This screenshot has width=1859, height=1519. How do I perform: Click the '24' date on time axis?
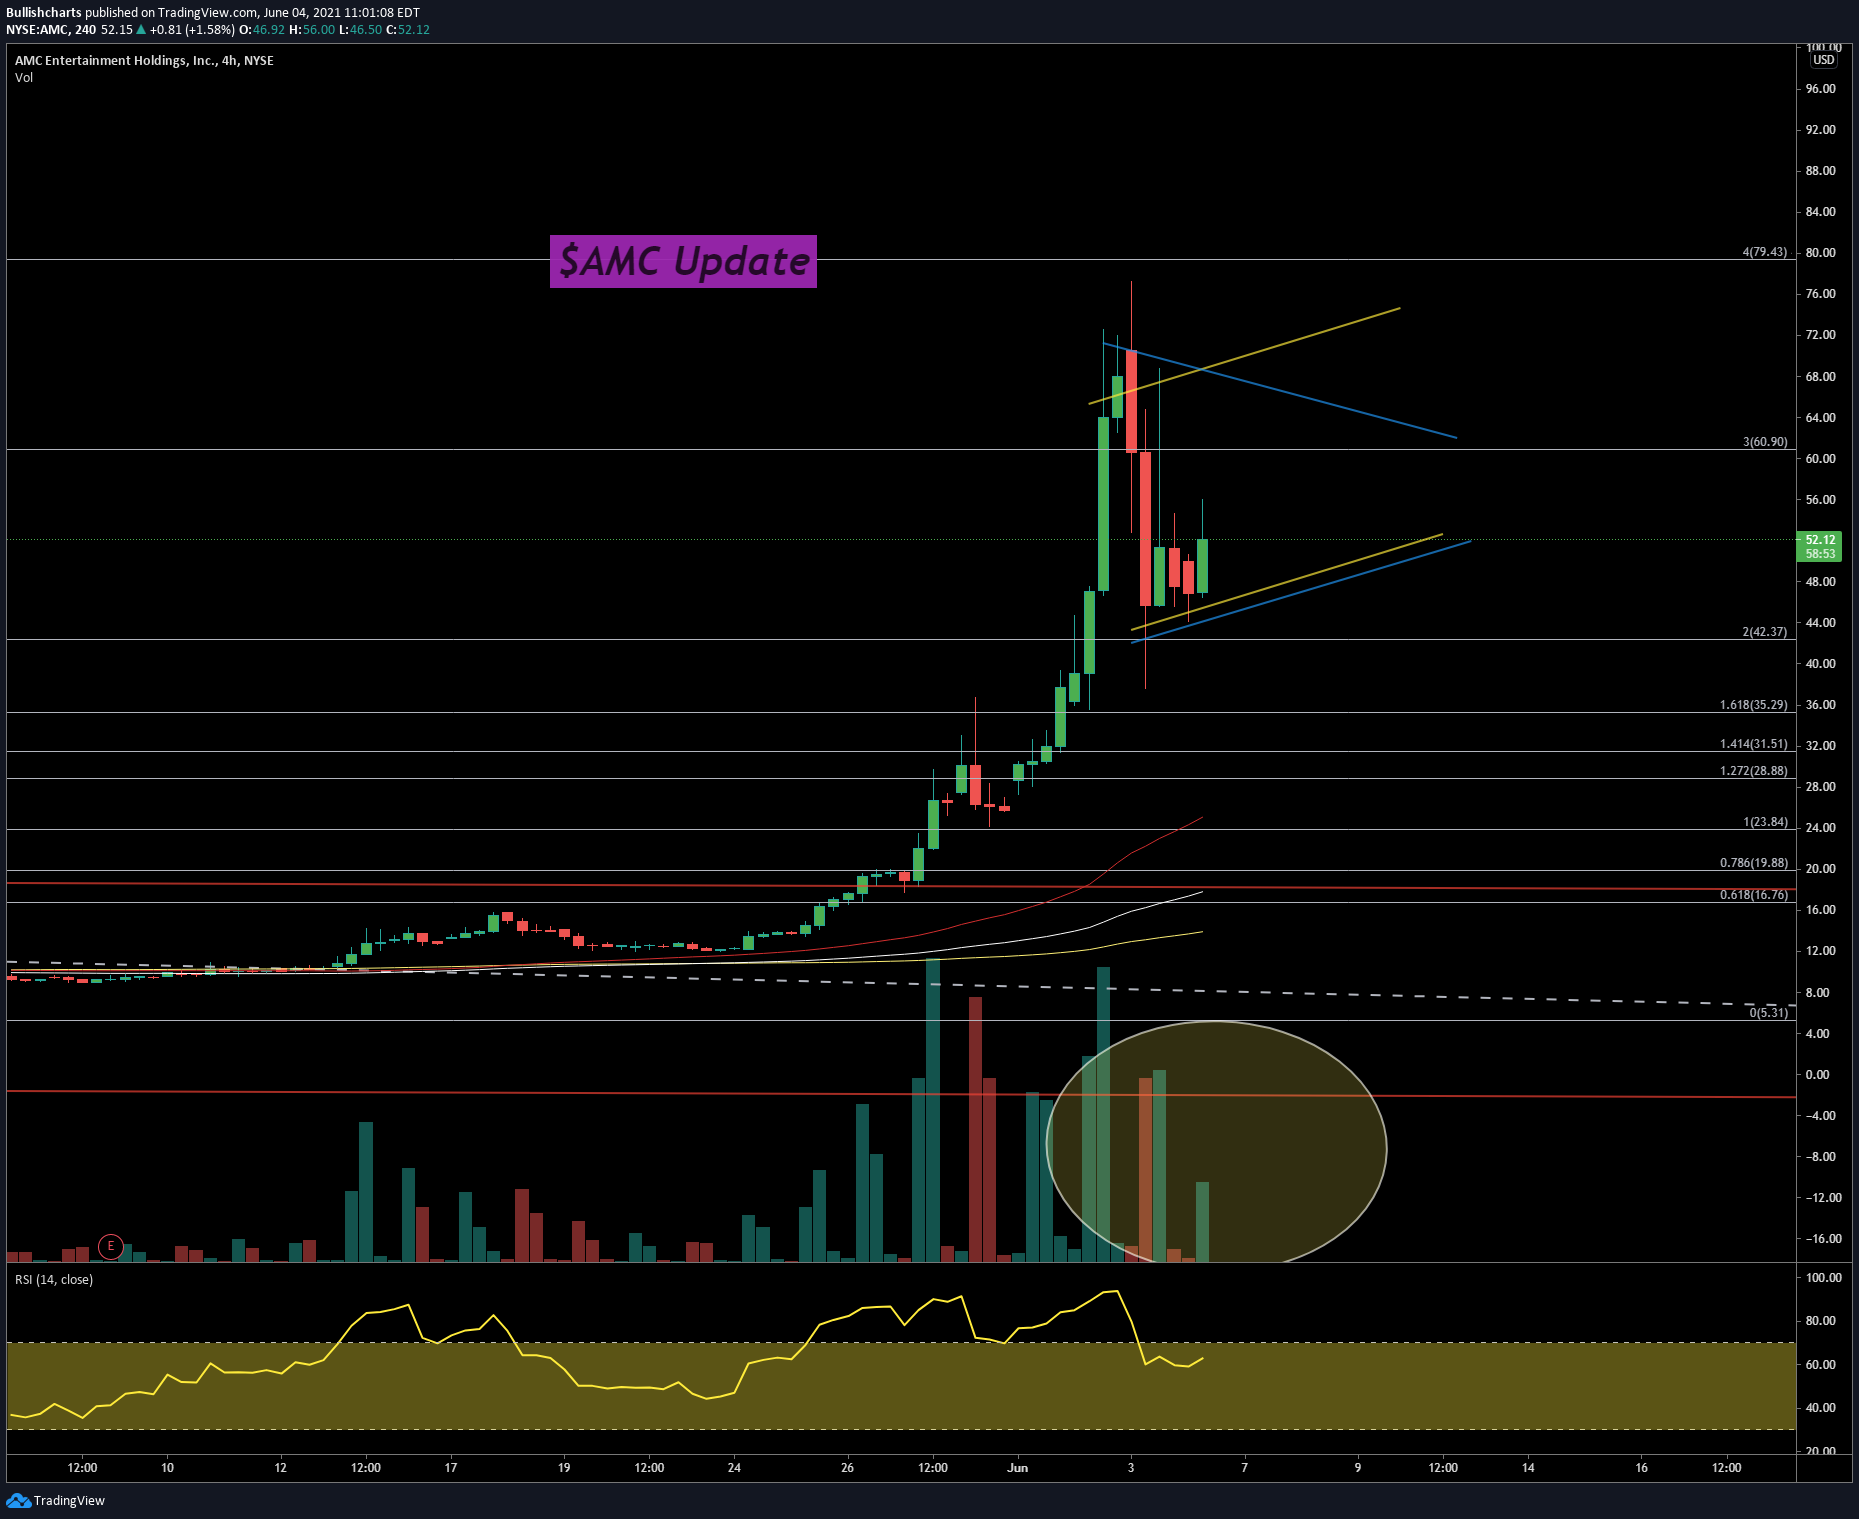(734, 1468)
